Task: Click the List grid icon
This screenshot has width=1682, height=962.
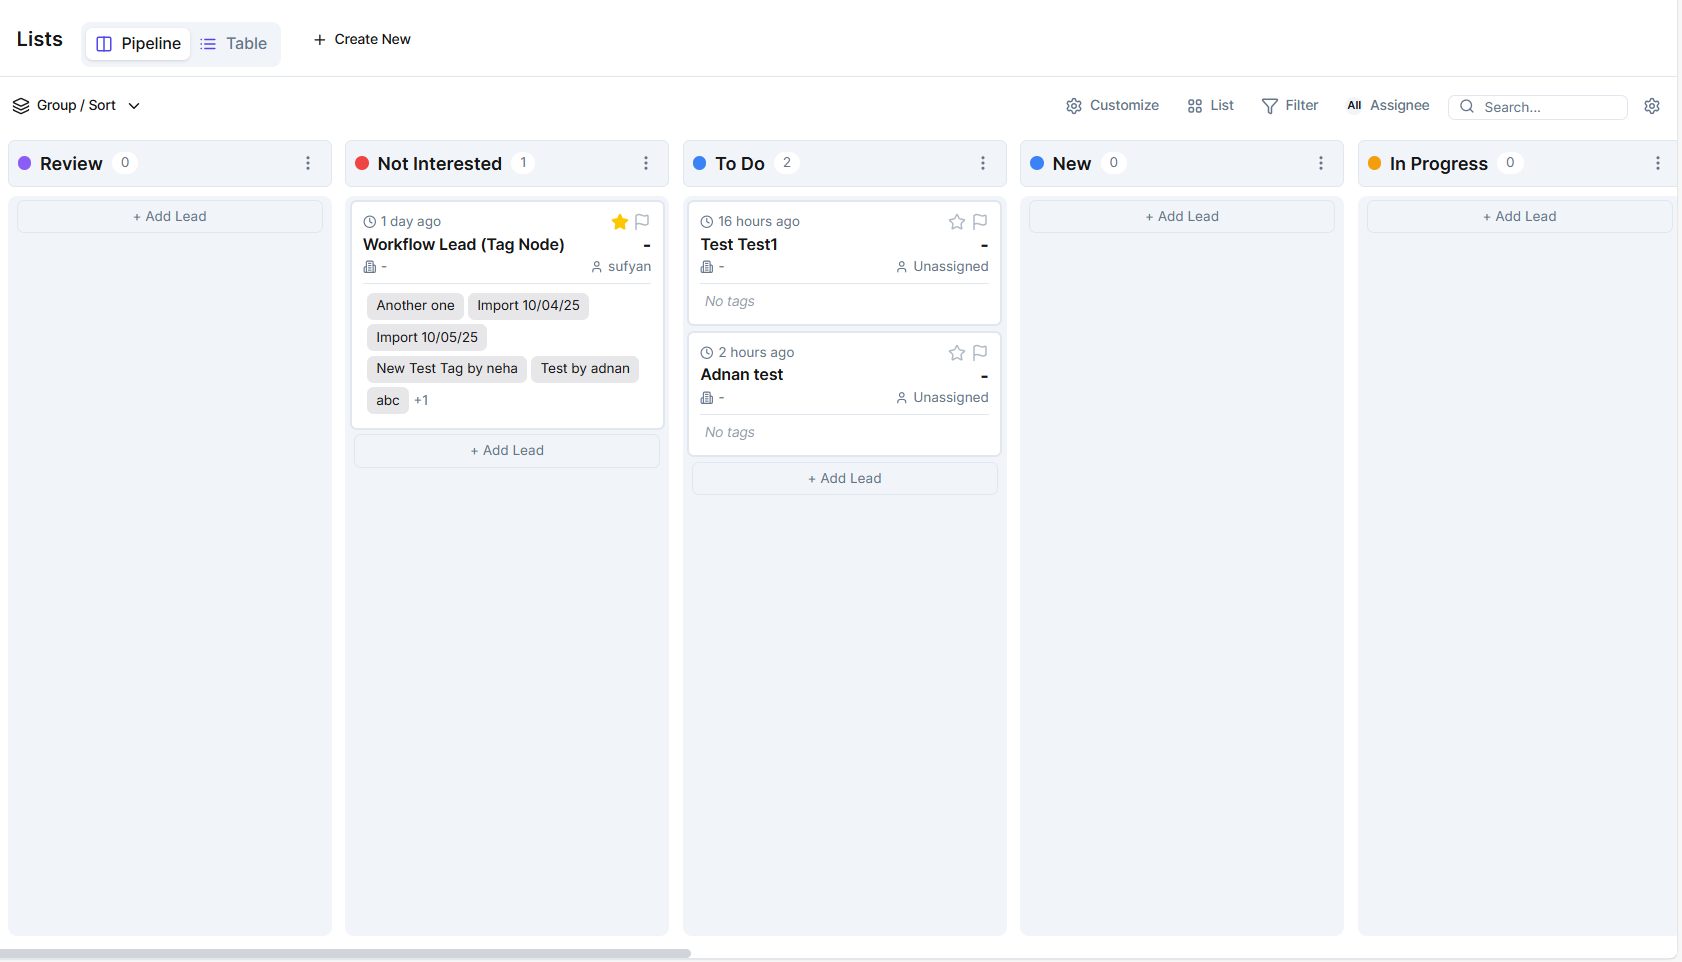Action: pyautogui.click(x=1194, y=106)
